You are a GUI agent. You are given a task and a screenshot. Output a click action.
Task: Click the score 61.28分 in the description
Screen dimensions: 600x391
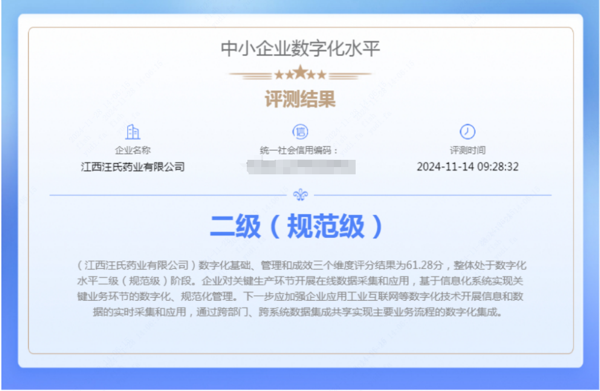point(424,265)
